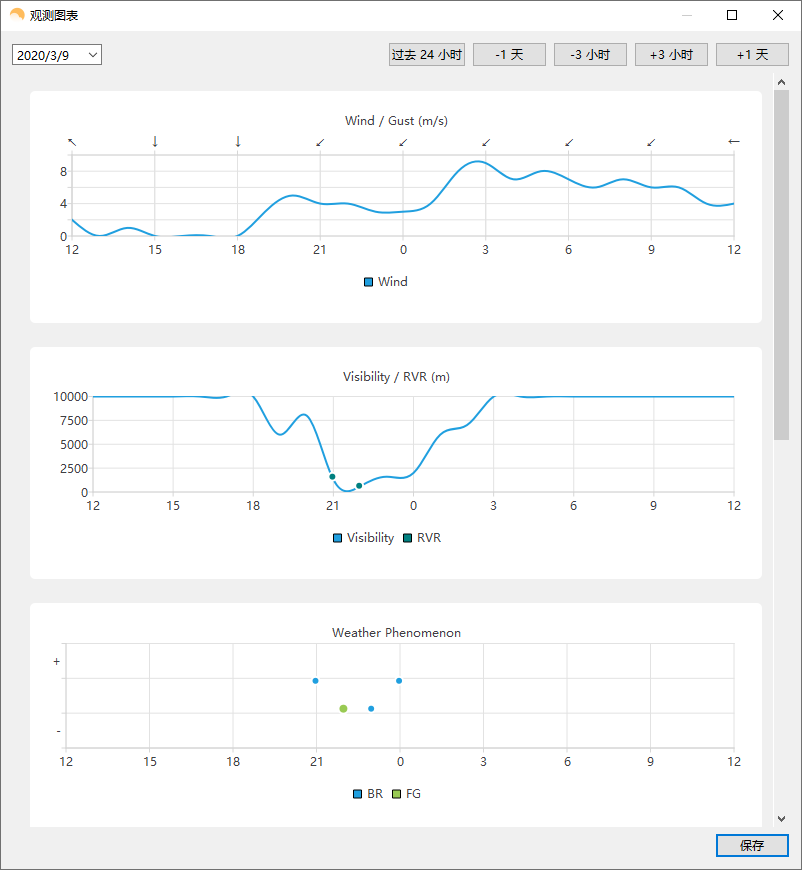Open the date dropdown showing 2020/3/9
Image resolution: width=802 pixels, height=870 pixels.
tap(57, 55)
